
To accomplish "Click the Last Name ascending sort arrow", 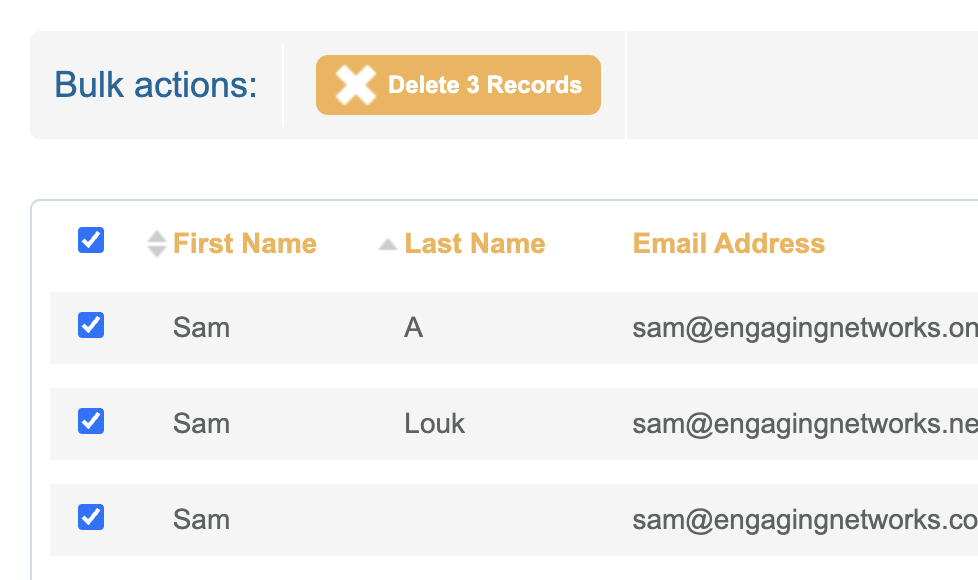I will tap(388, 244).
